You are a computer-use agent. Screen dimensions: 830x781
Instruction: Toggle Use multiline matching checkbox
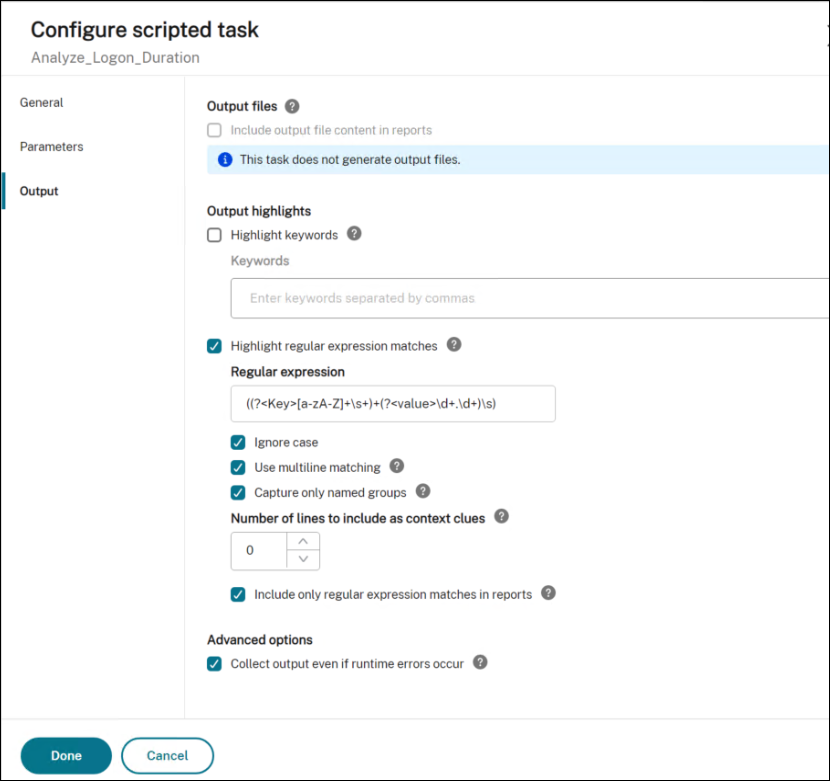(x=238, y=467)
